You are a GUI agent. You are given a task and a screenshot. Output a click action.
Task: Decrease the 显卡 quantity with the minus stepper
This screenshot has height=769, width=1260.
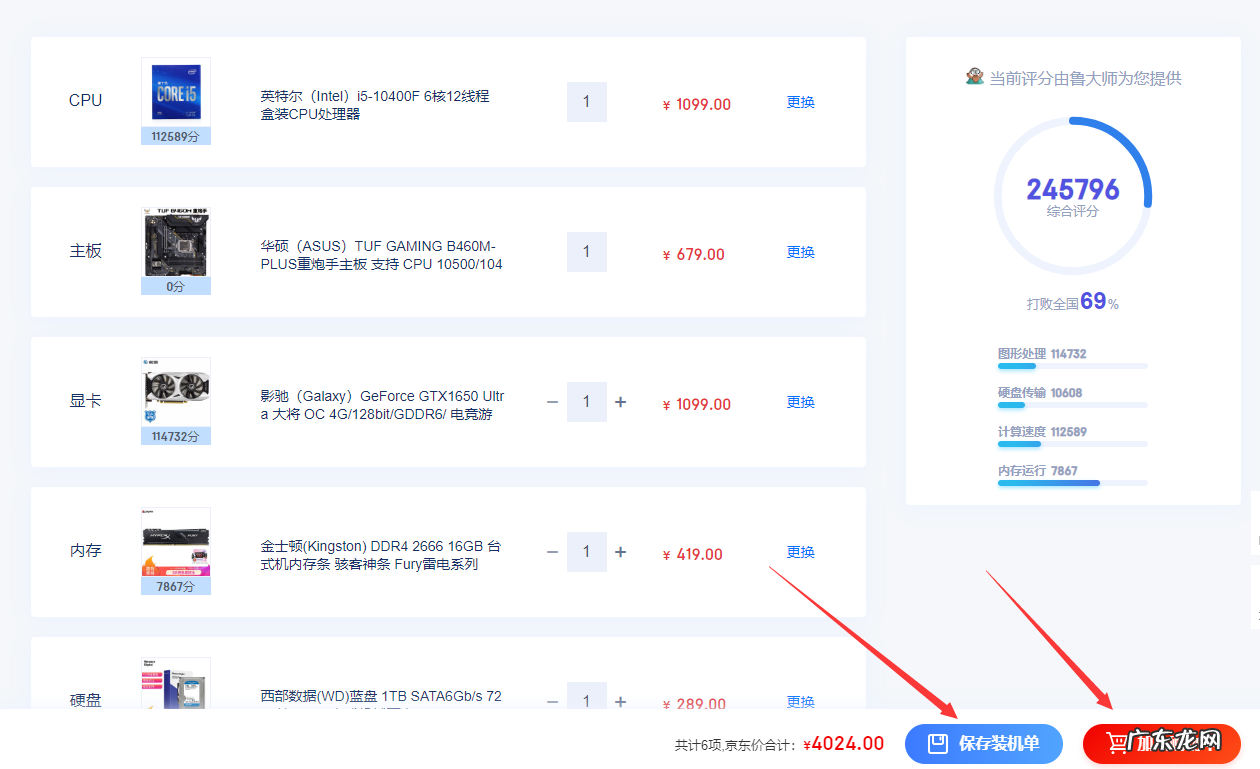(x=551, y=401)
